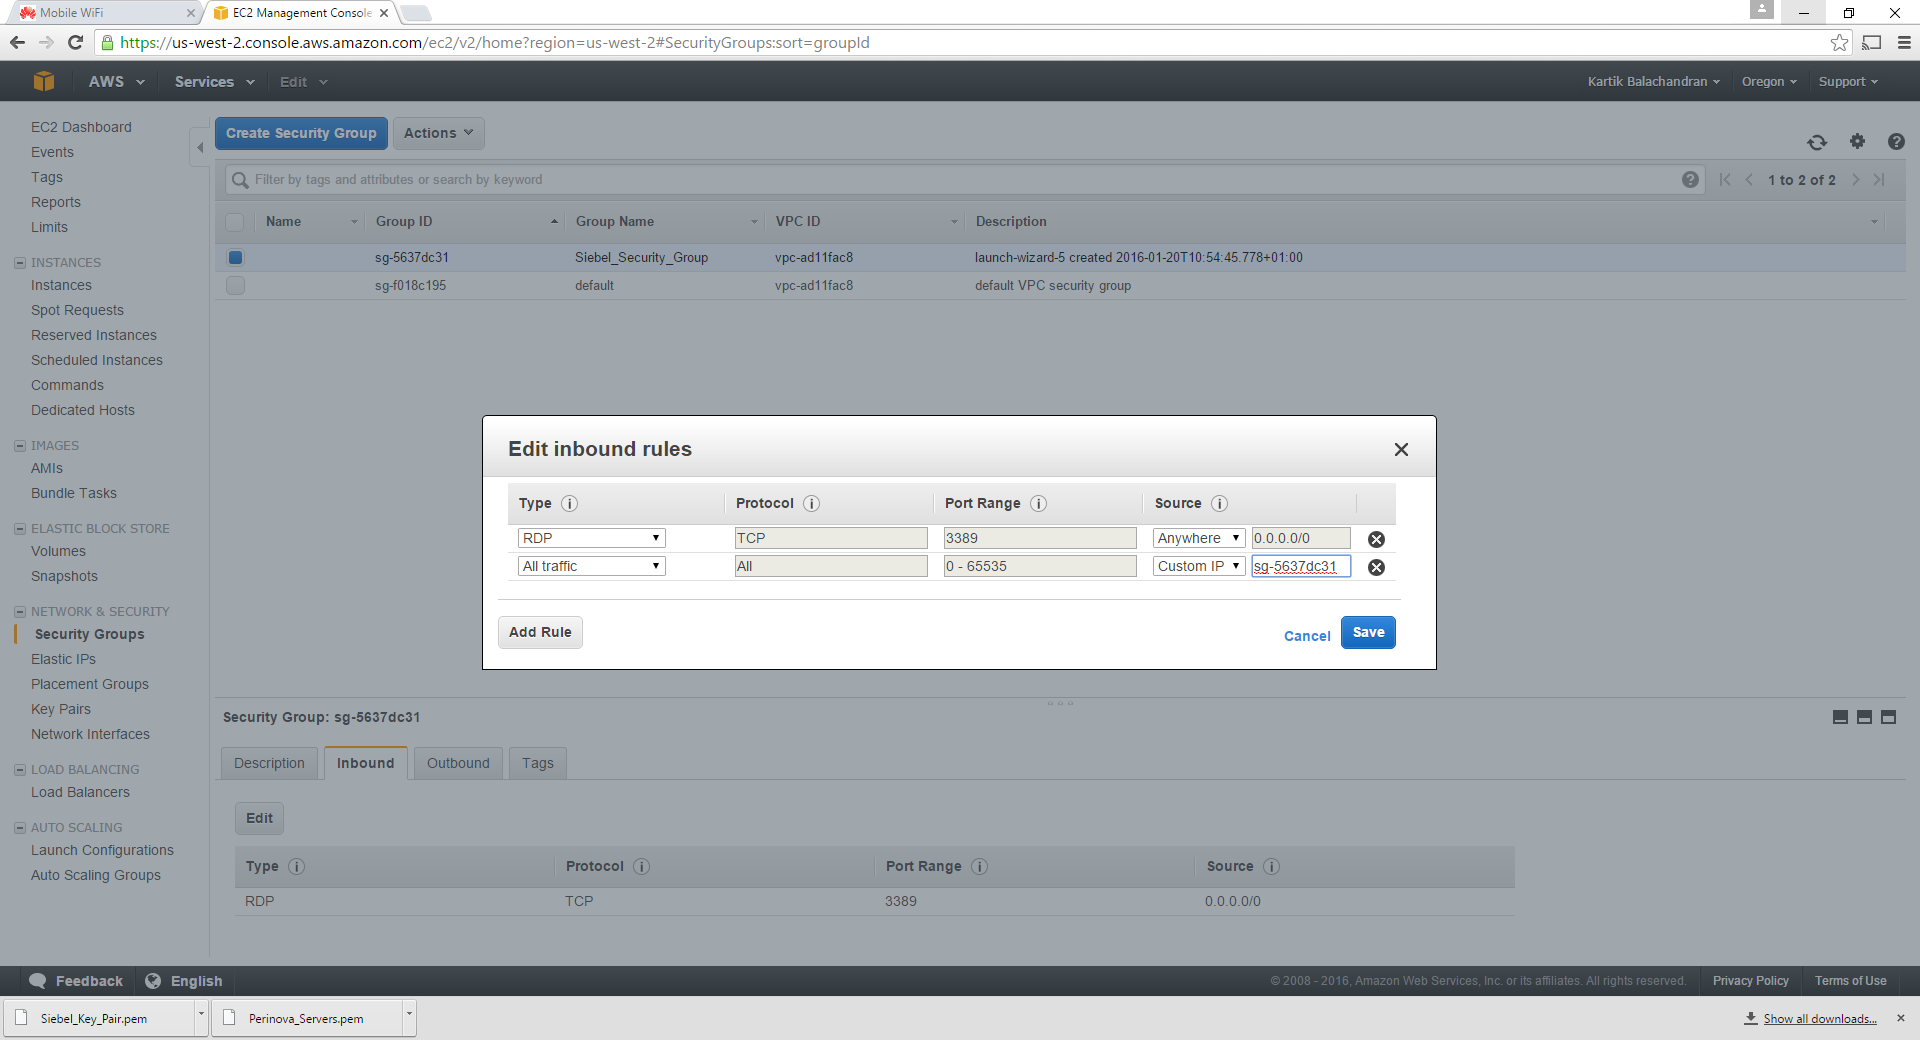Switch to the Tags tab

click(x=537, y=763)
